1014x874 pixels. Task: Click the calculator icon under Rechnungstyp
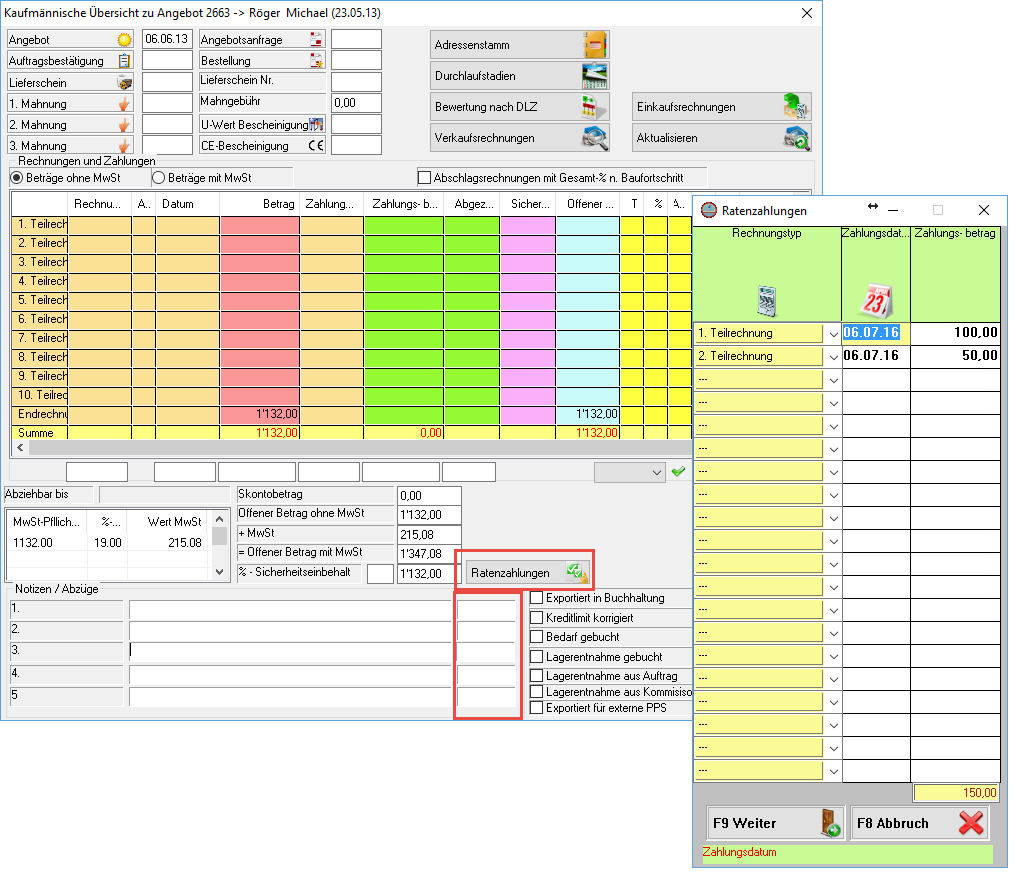click(x=767, y=300)
